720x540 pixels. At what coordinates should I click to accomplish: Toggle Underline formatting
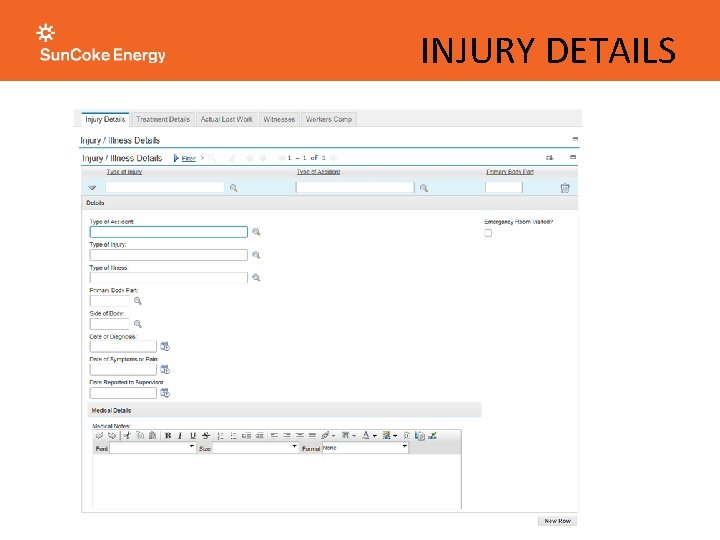[193, 435]
